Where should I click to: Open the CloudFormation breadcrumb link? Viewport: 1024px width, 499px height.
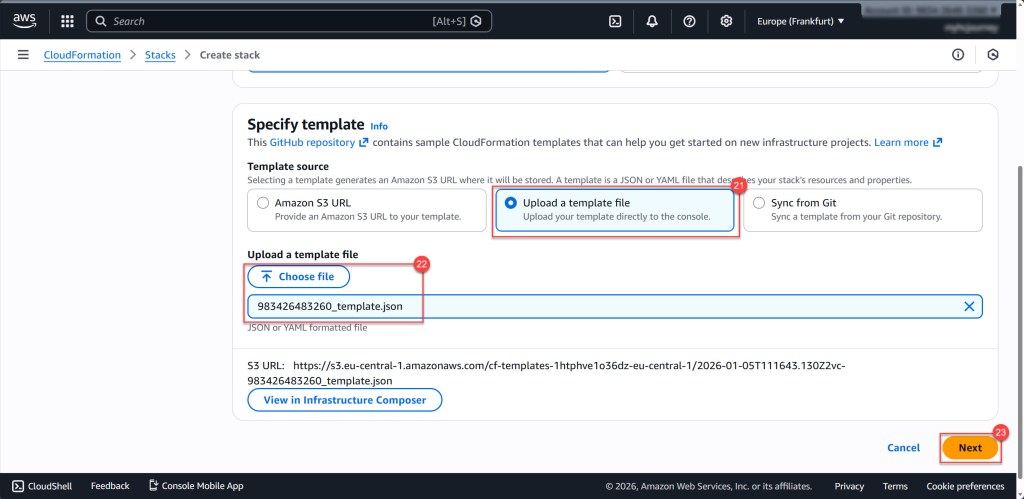click(82, 55)
